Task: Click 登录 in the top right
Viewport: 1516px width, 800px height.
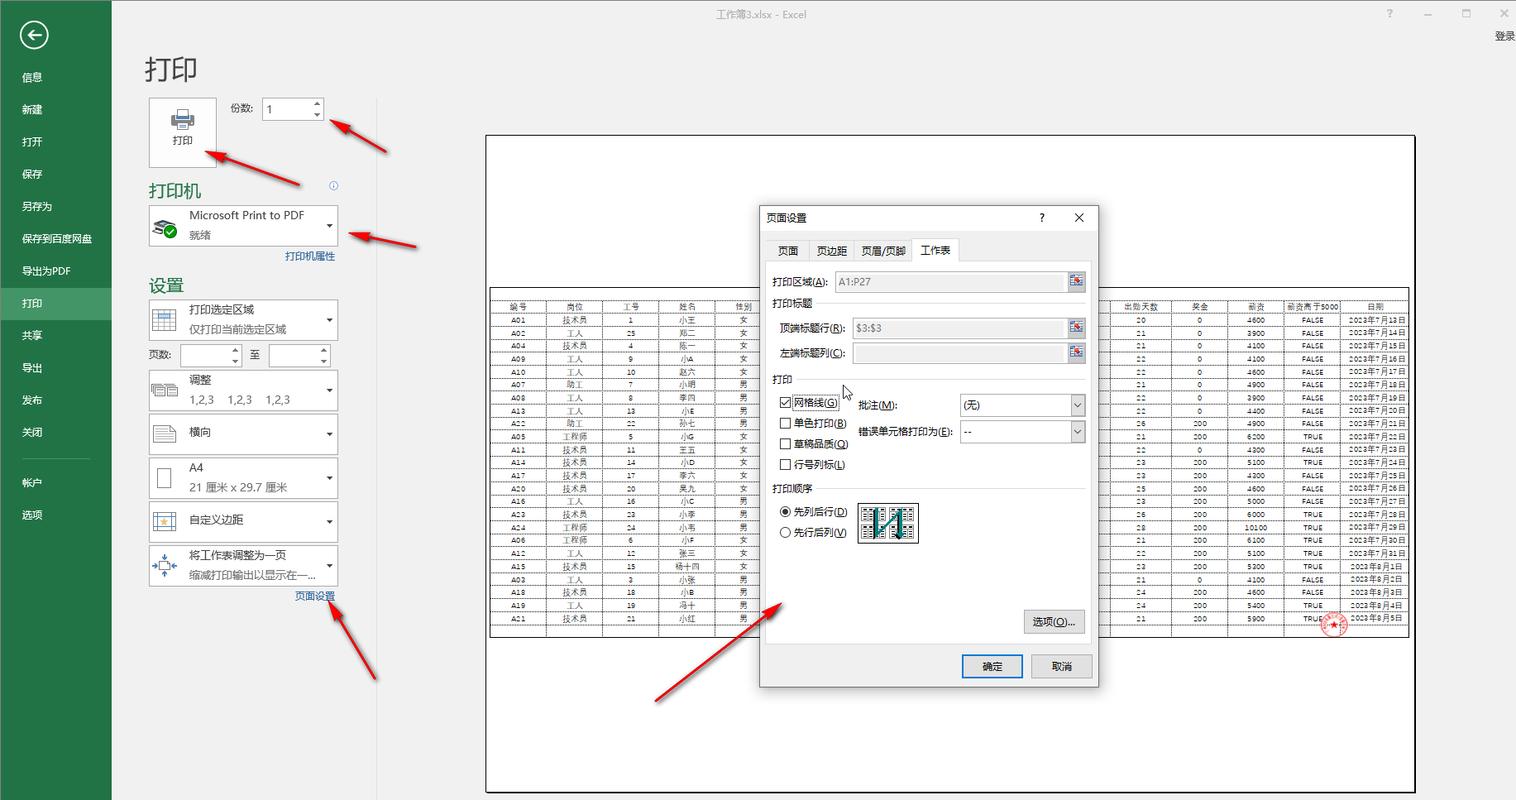Action: pyautogui.click(x=1505, y=37)
